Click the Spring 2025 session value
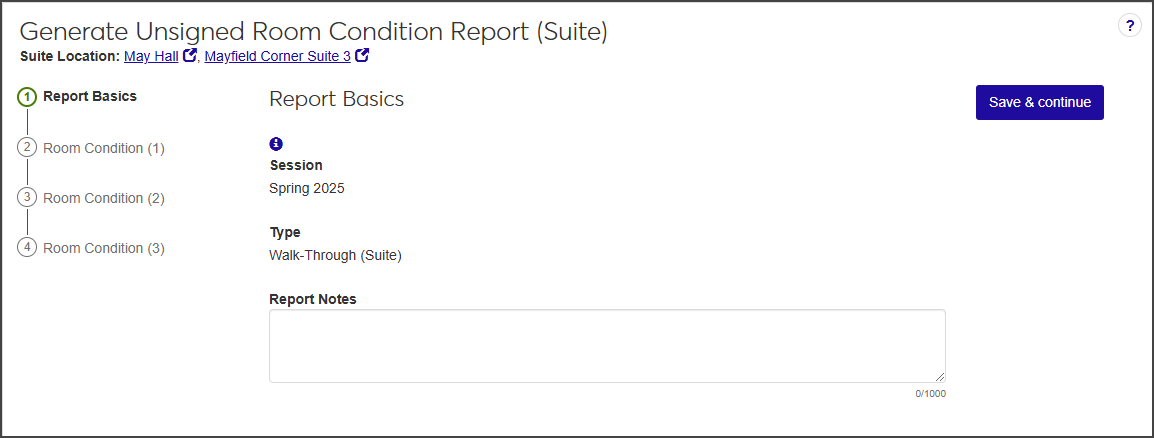 pos(307,188)
